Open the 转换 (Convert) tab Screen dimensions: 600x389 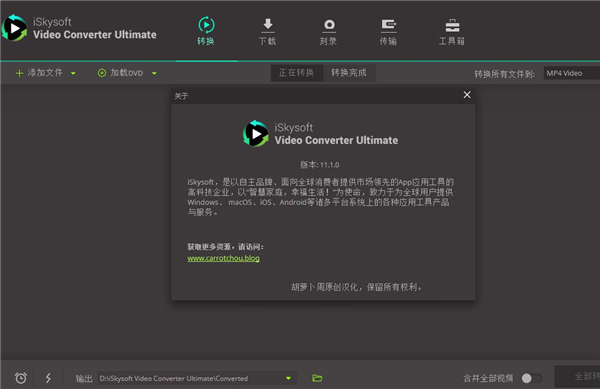pyautogui.click(x=206, y=31)
